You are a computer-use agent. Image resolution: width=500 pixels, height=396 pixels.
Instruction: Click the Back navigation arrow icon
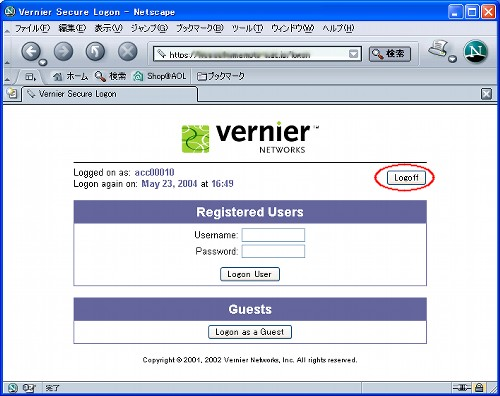tap(31, 52)
